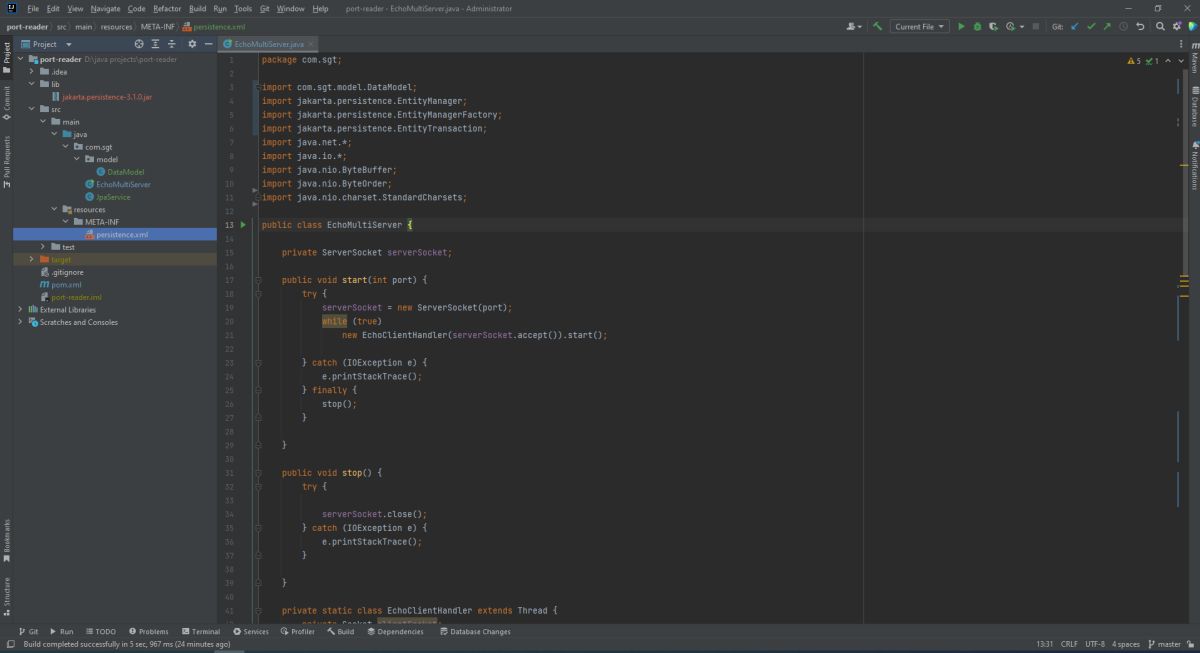Open the Refactor menu
The image size is (1200, 653).
[167, 8]
